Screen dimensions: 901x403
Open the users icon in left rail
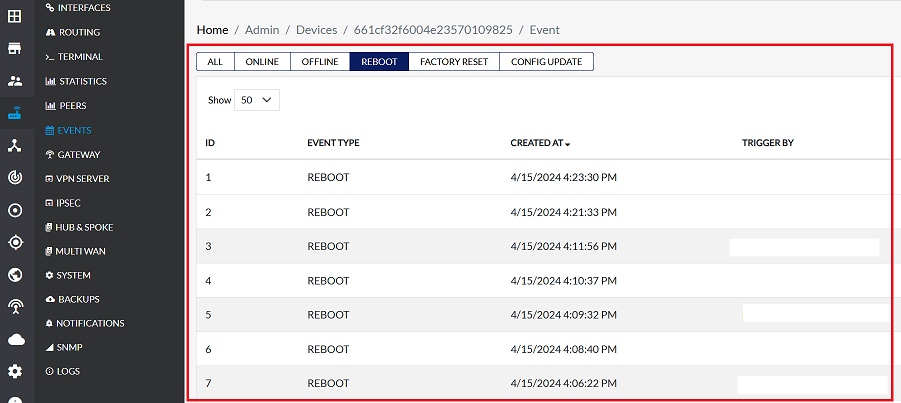click(14, 81)
